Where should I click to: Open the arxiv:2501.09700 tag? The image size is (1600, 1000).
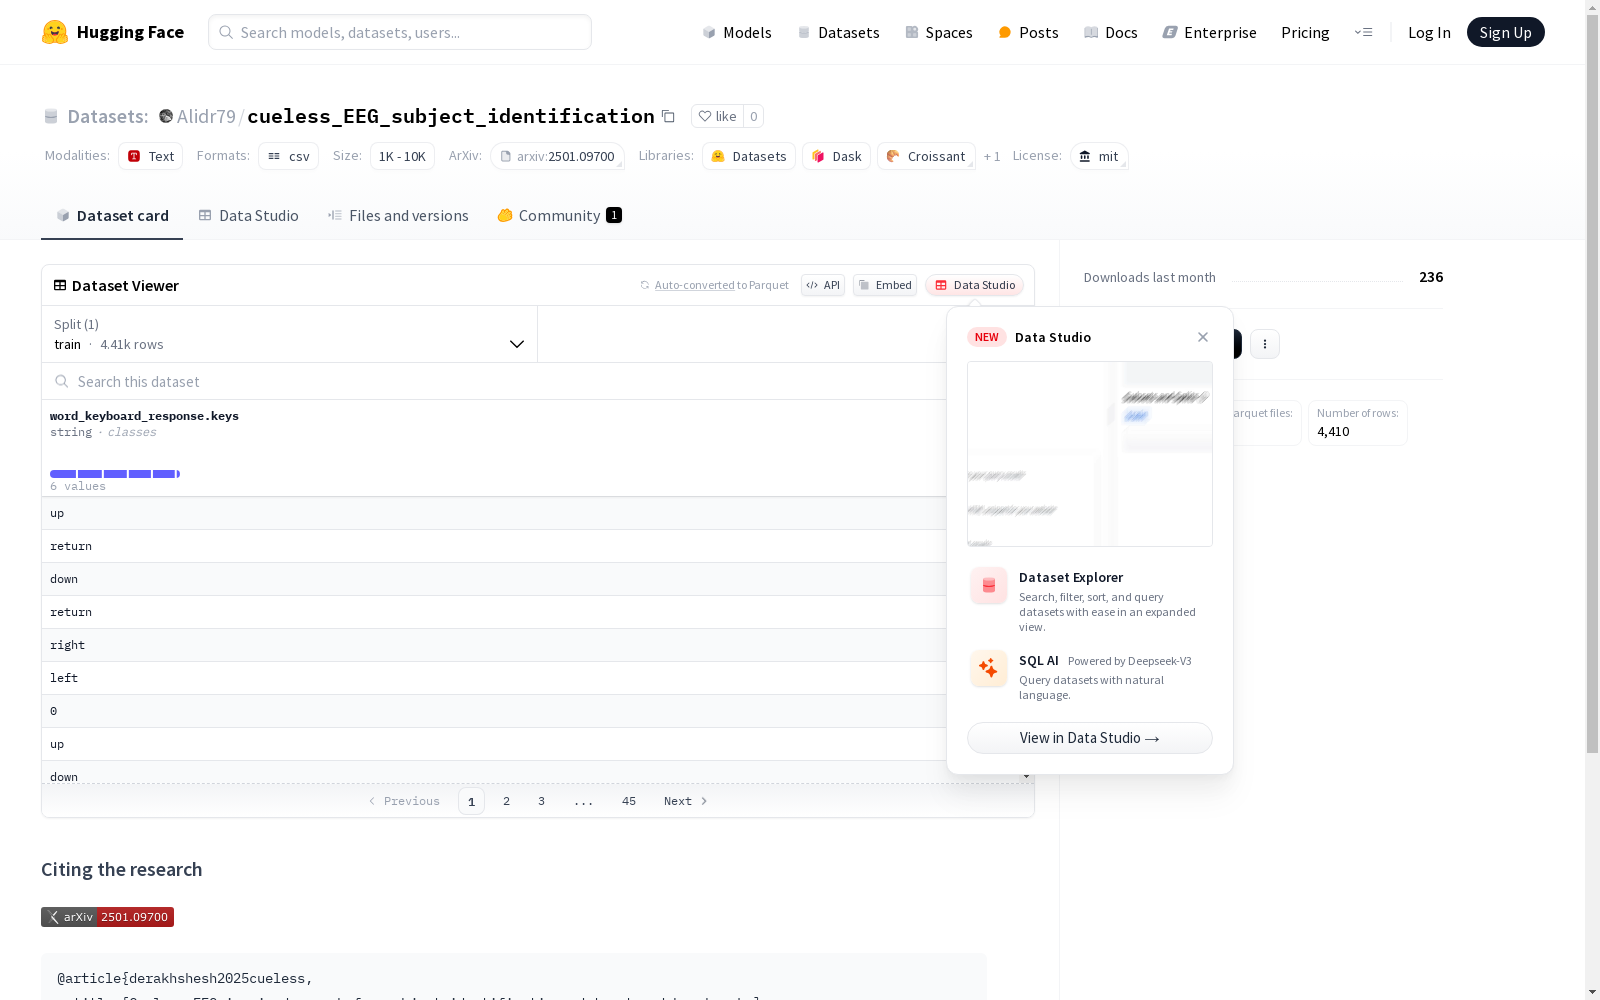(x=557, y=156)
